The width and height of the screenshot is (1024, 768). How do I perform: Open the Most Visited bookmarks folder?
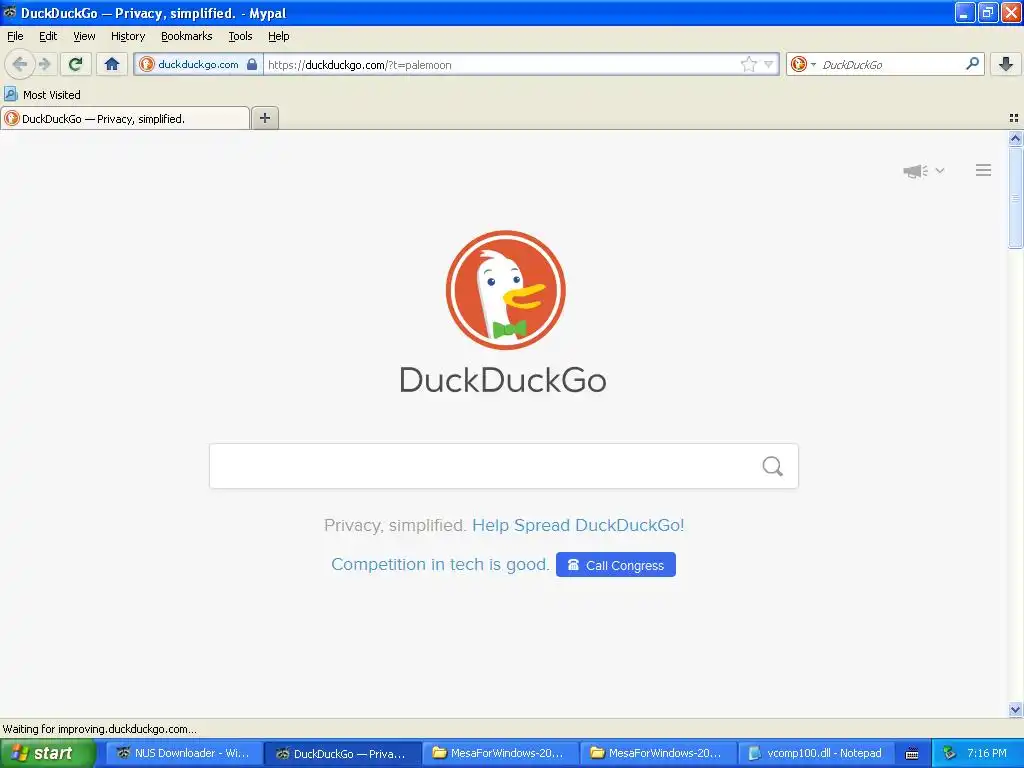[x=43, y=95]
